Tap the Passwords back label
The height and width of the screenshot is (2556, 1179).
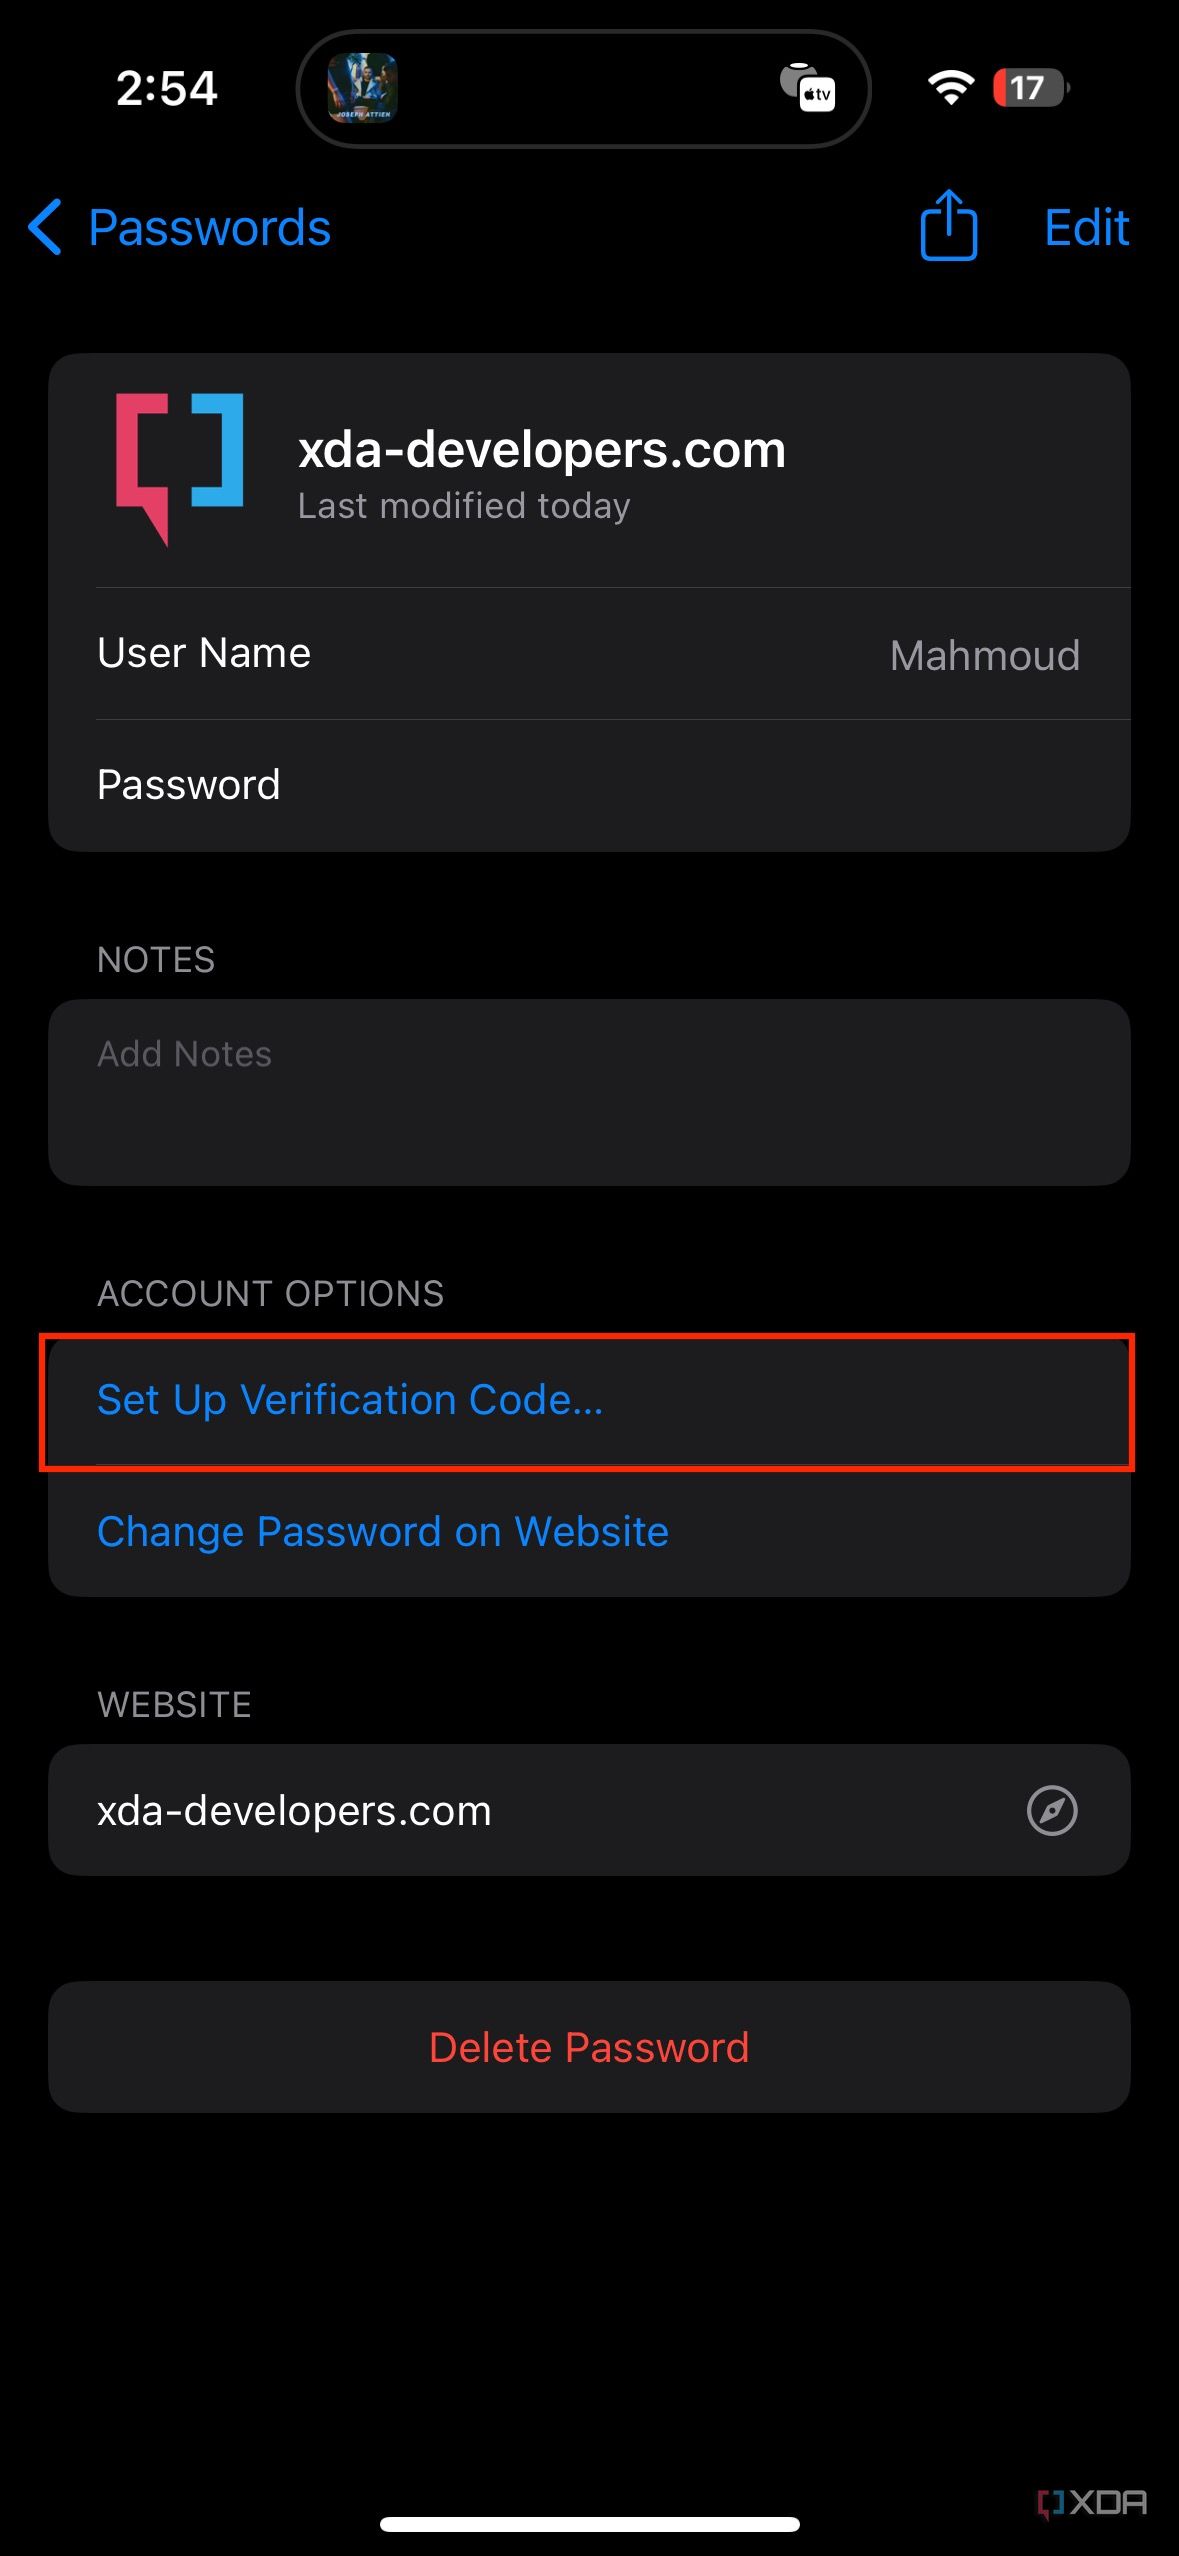click(208, 228)
